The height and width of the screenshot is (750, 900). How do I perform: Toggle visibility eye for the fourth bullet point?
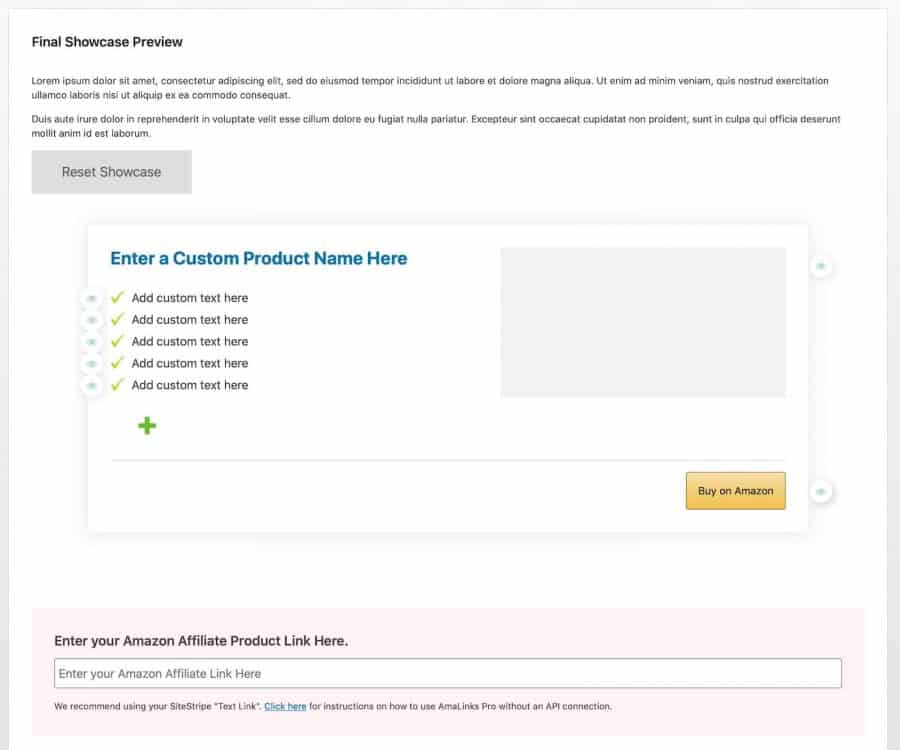tap(91, 364)
